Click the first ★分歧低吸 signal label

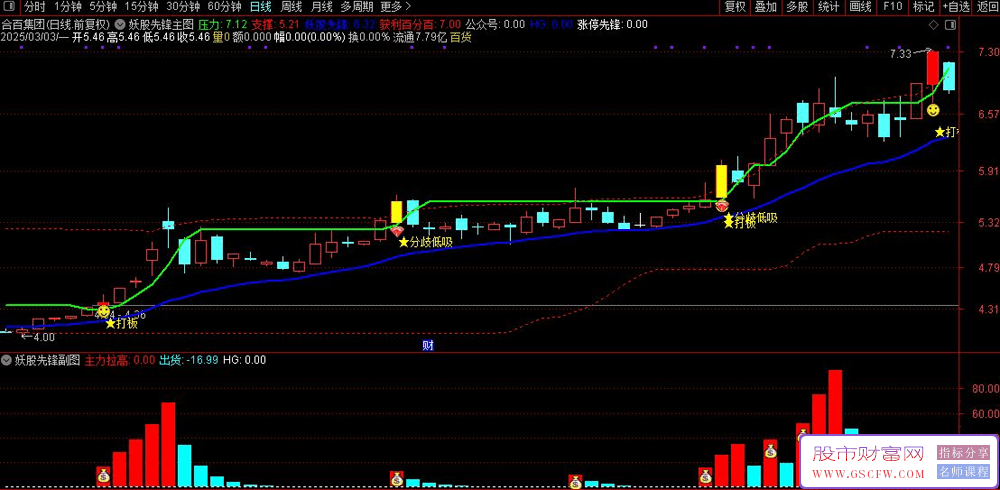425,242
